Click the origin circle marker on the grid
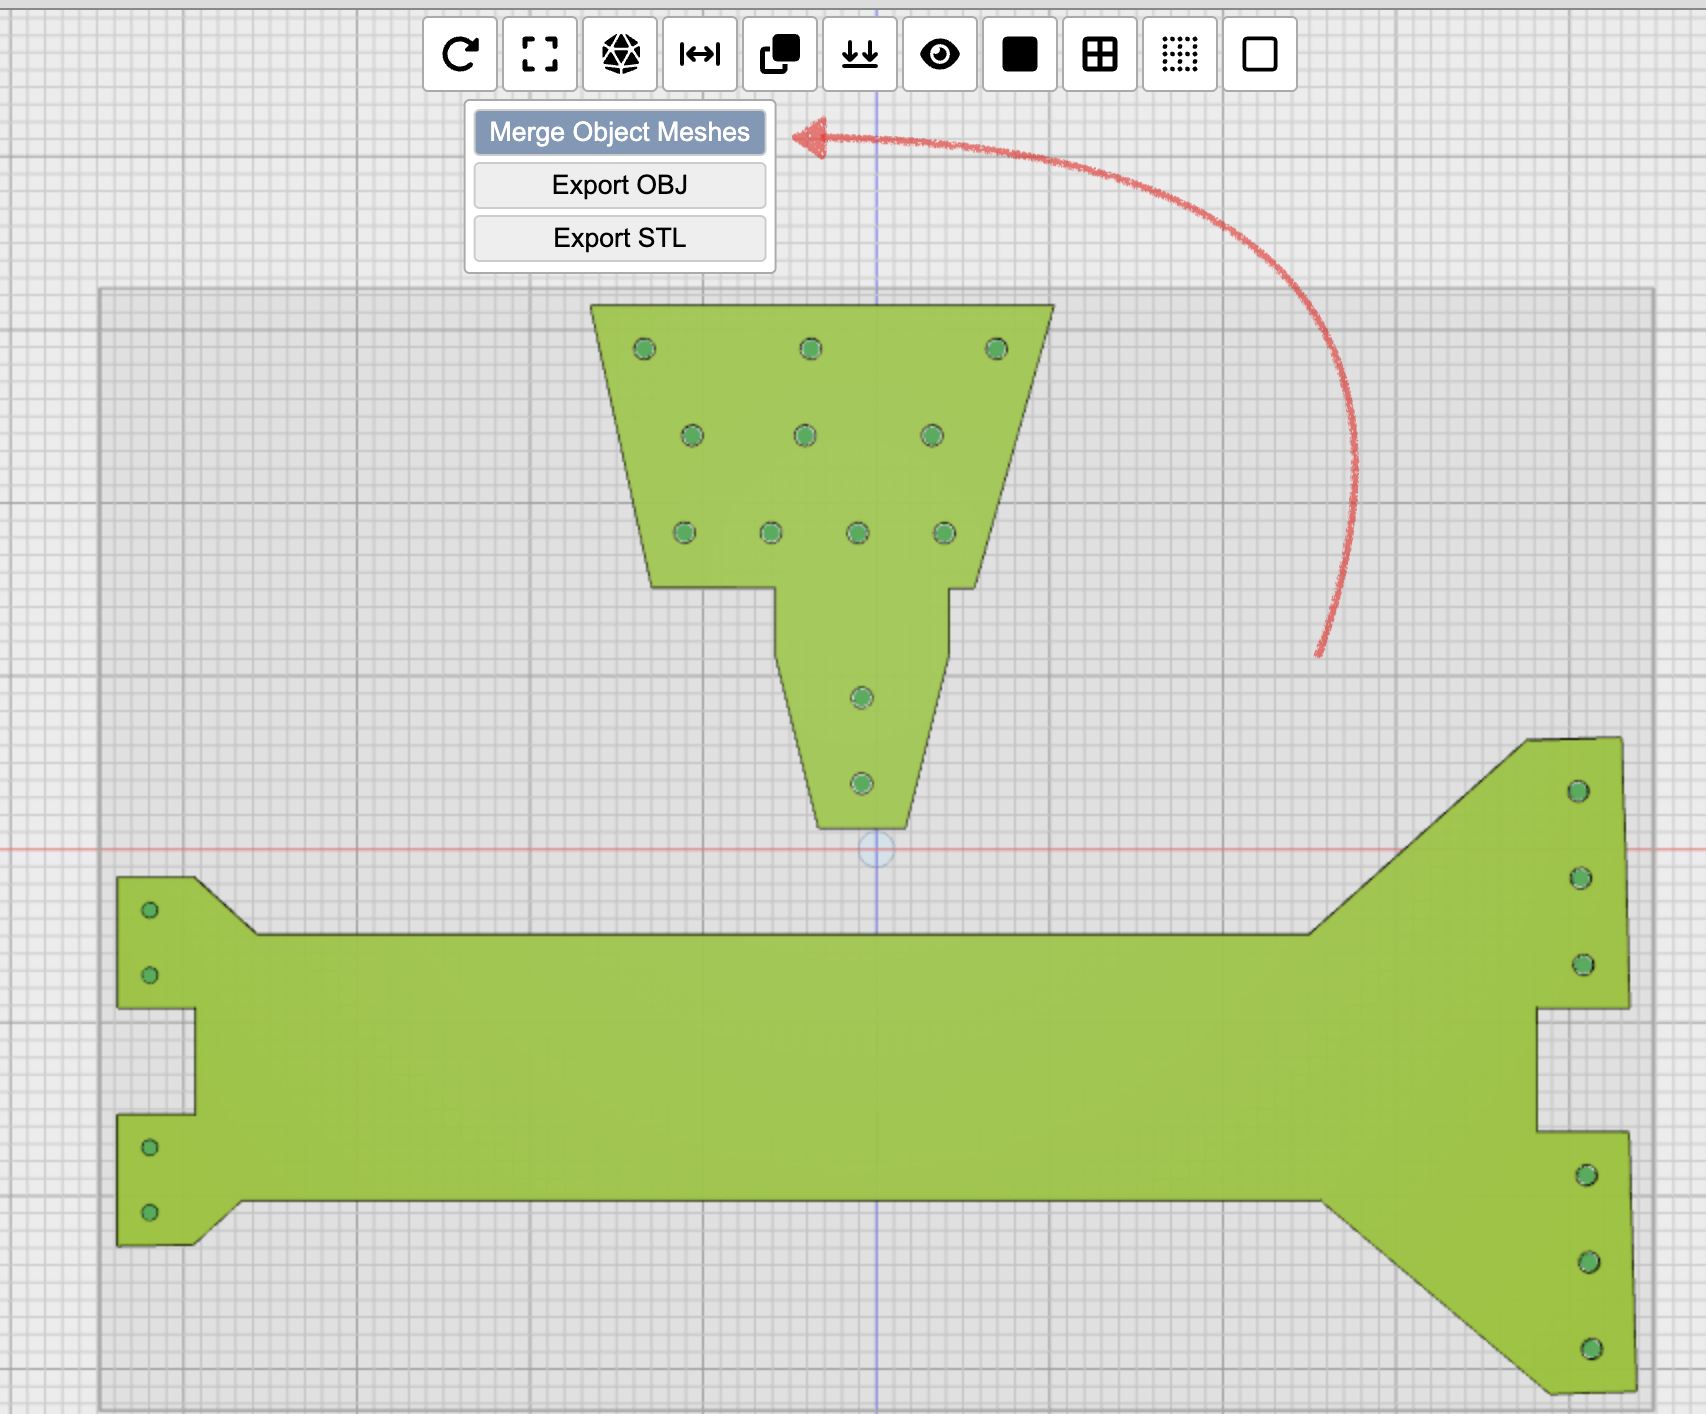 pyautogui.click(x=877, y=850)
